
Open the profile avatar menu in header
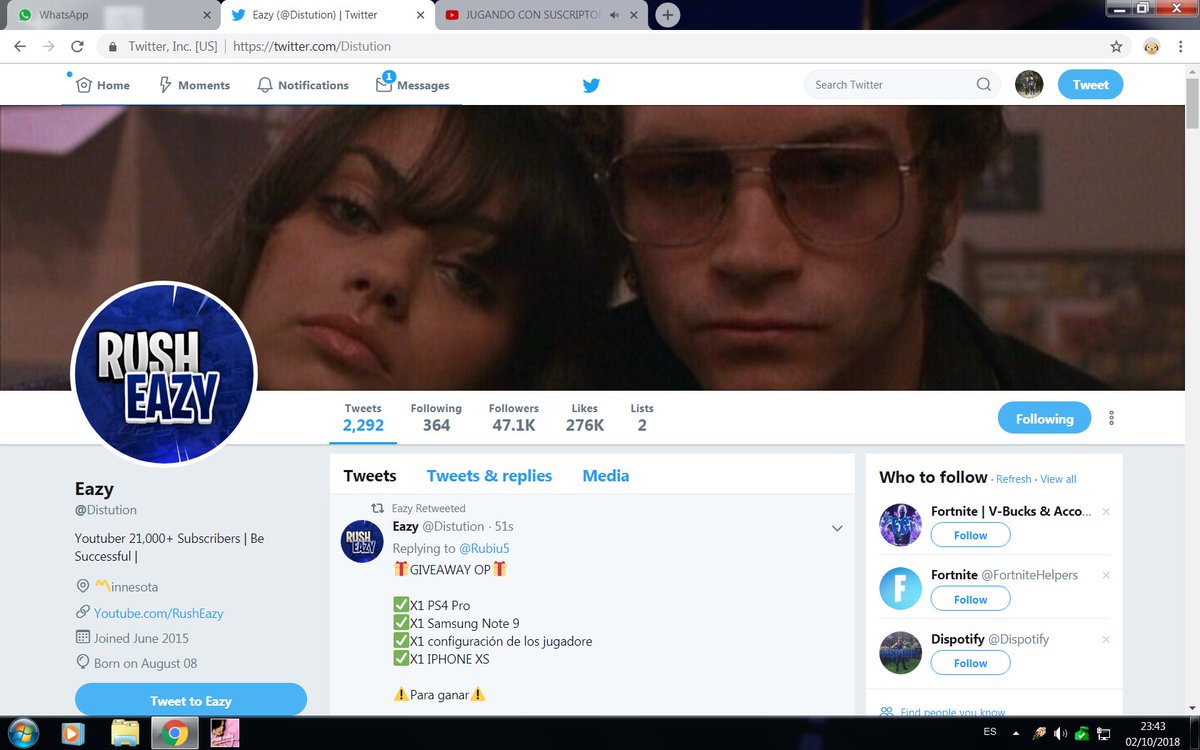pyautogui.click(x=1029, y=84)
